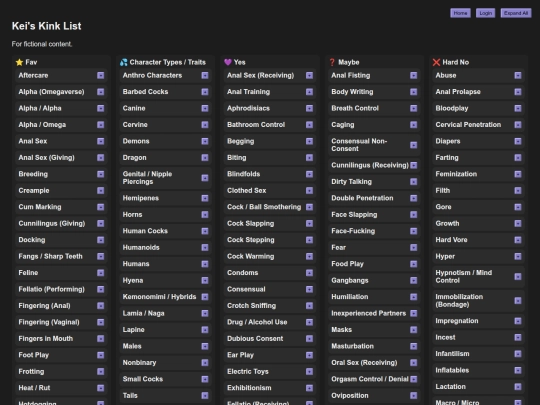Click the square icon beside Oviposition
The image size is (540, 405).
point(414,395)
